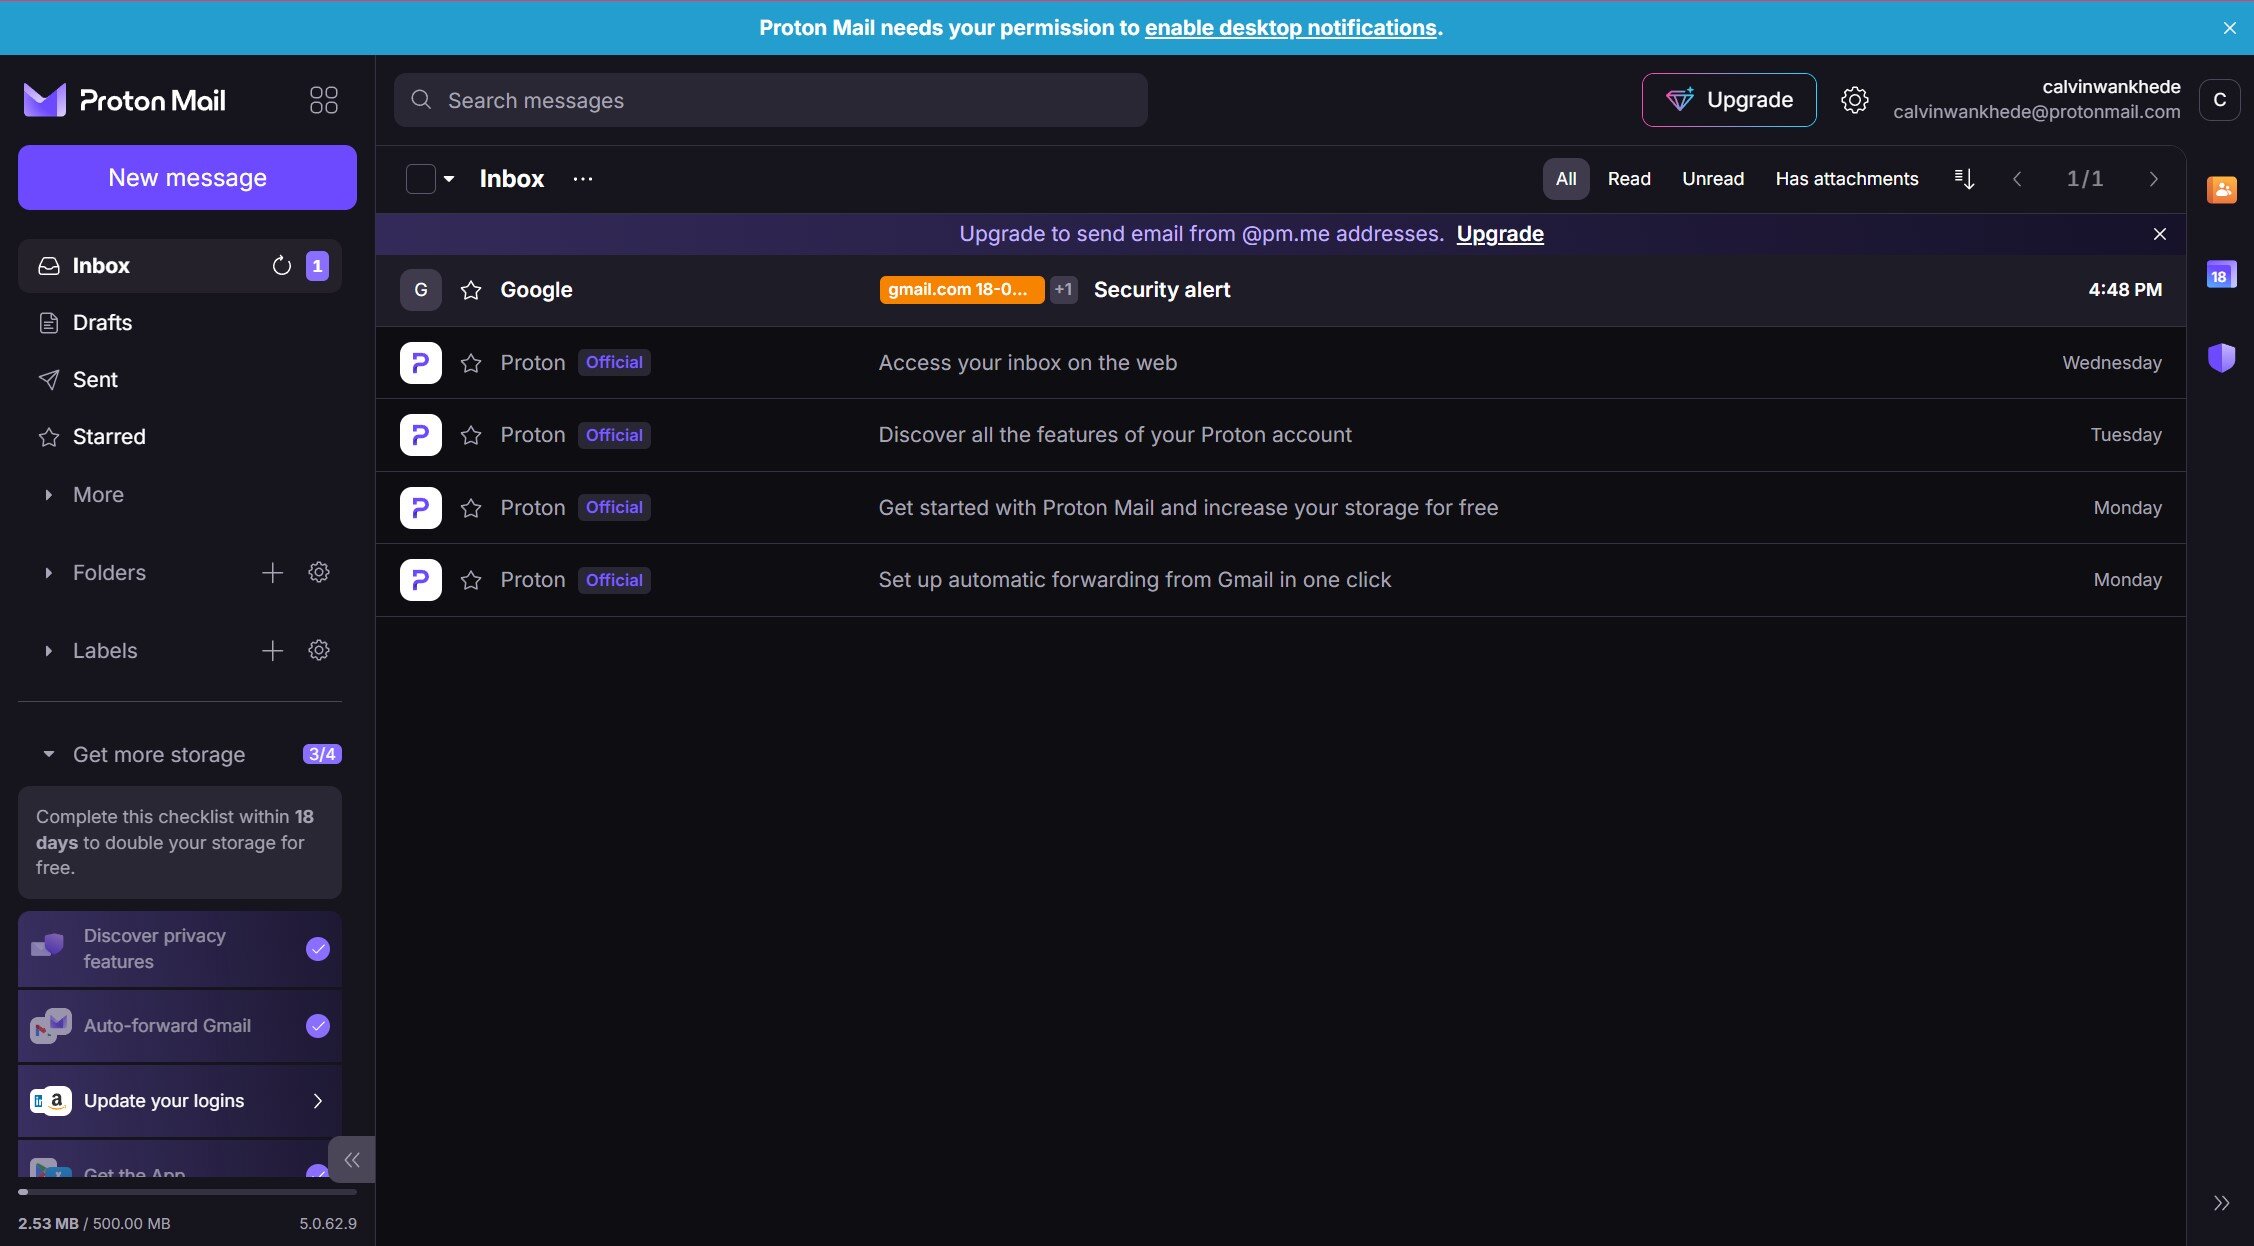Expand the More section in the sidebar
The width and height of the screenshot is (2254, 1246).
[x=97, y=495]
